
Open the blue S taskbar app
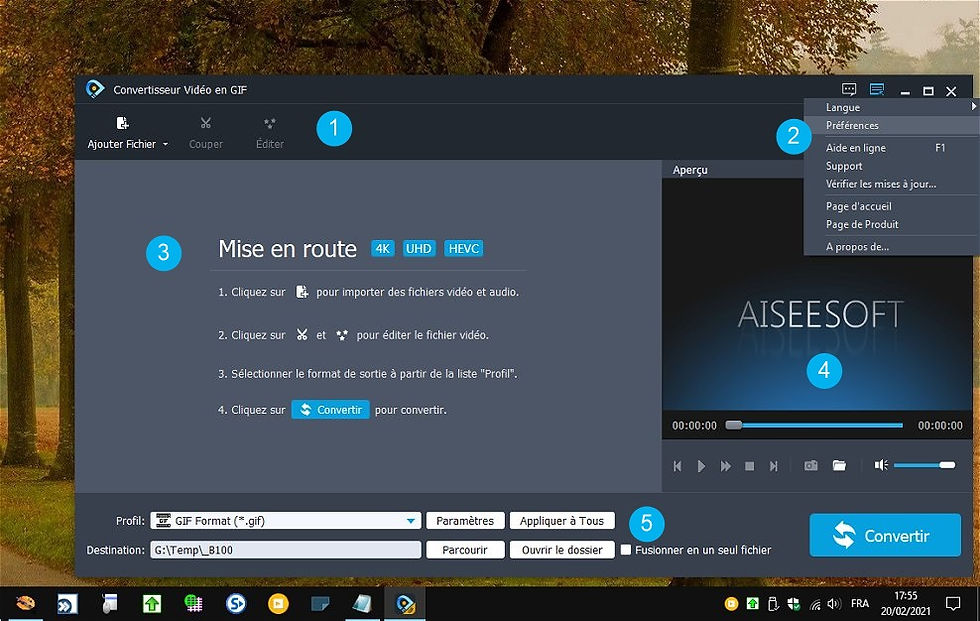pos(236,604)
